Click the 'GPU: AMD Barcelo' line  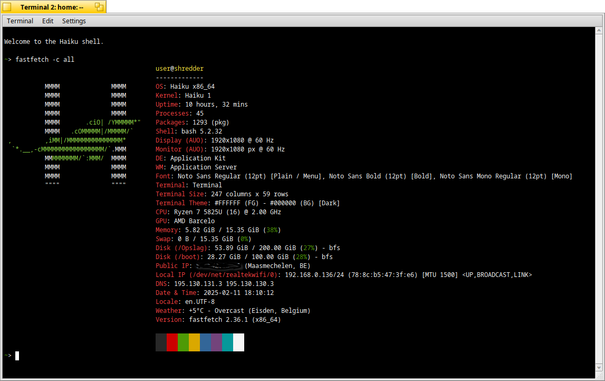(185, 221)
